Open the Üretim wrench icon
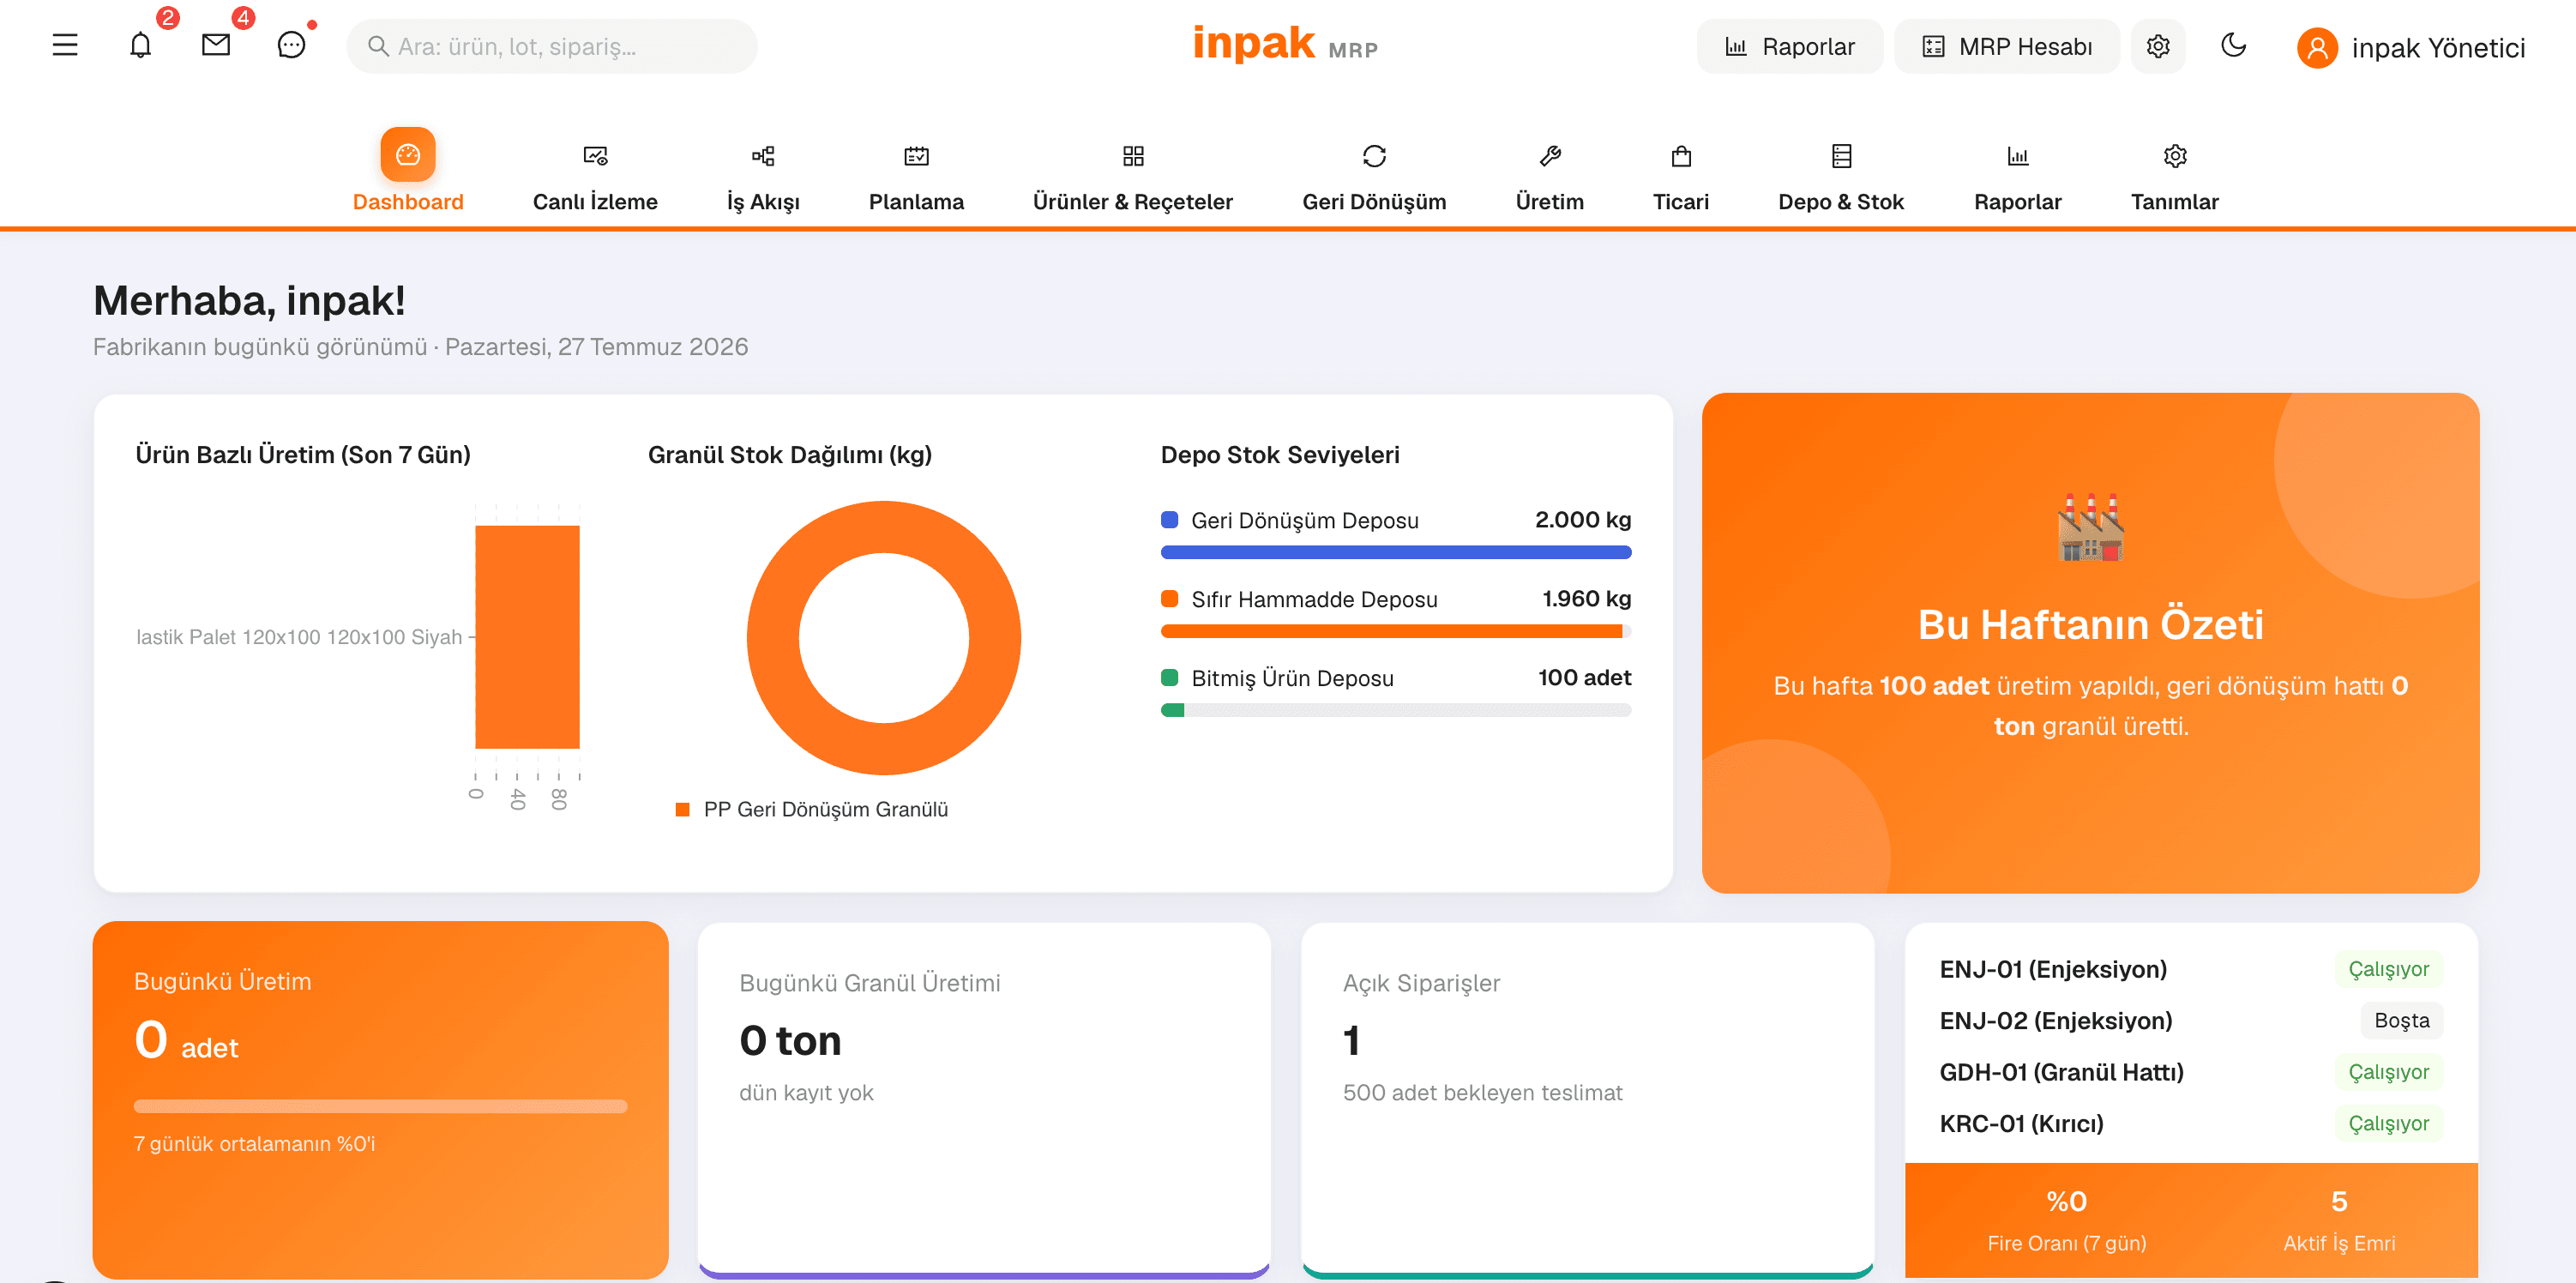The image size is (2576, 1283). tap(1549, 156)
